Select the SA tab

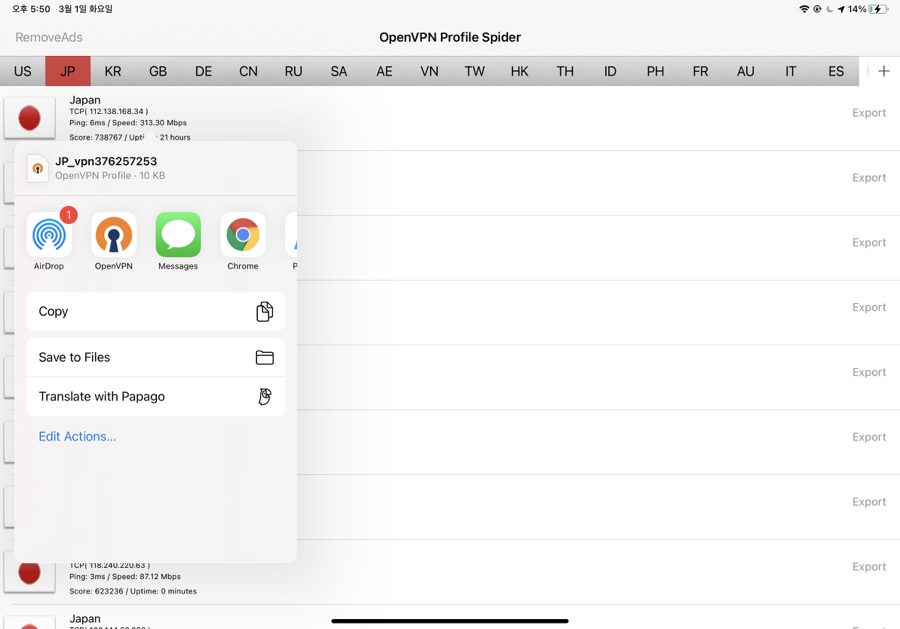339,71
